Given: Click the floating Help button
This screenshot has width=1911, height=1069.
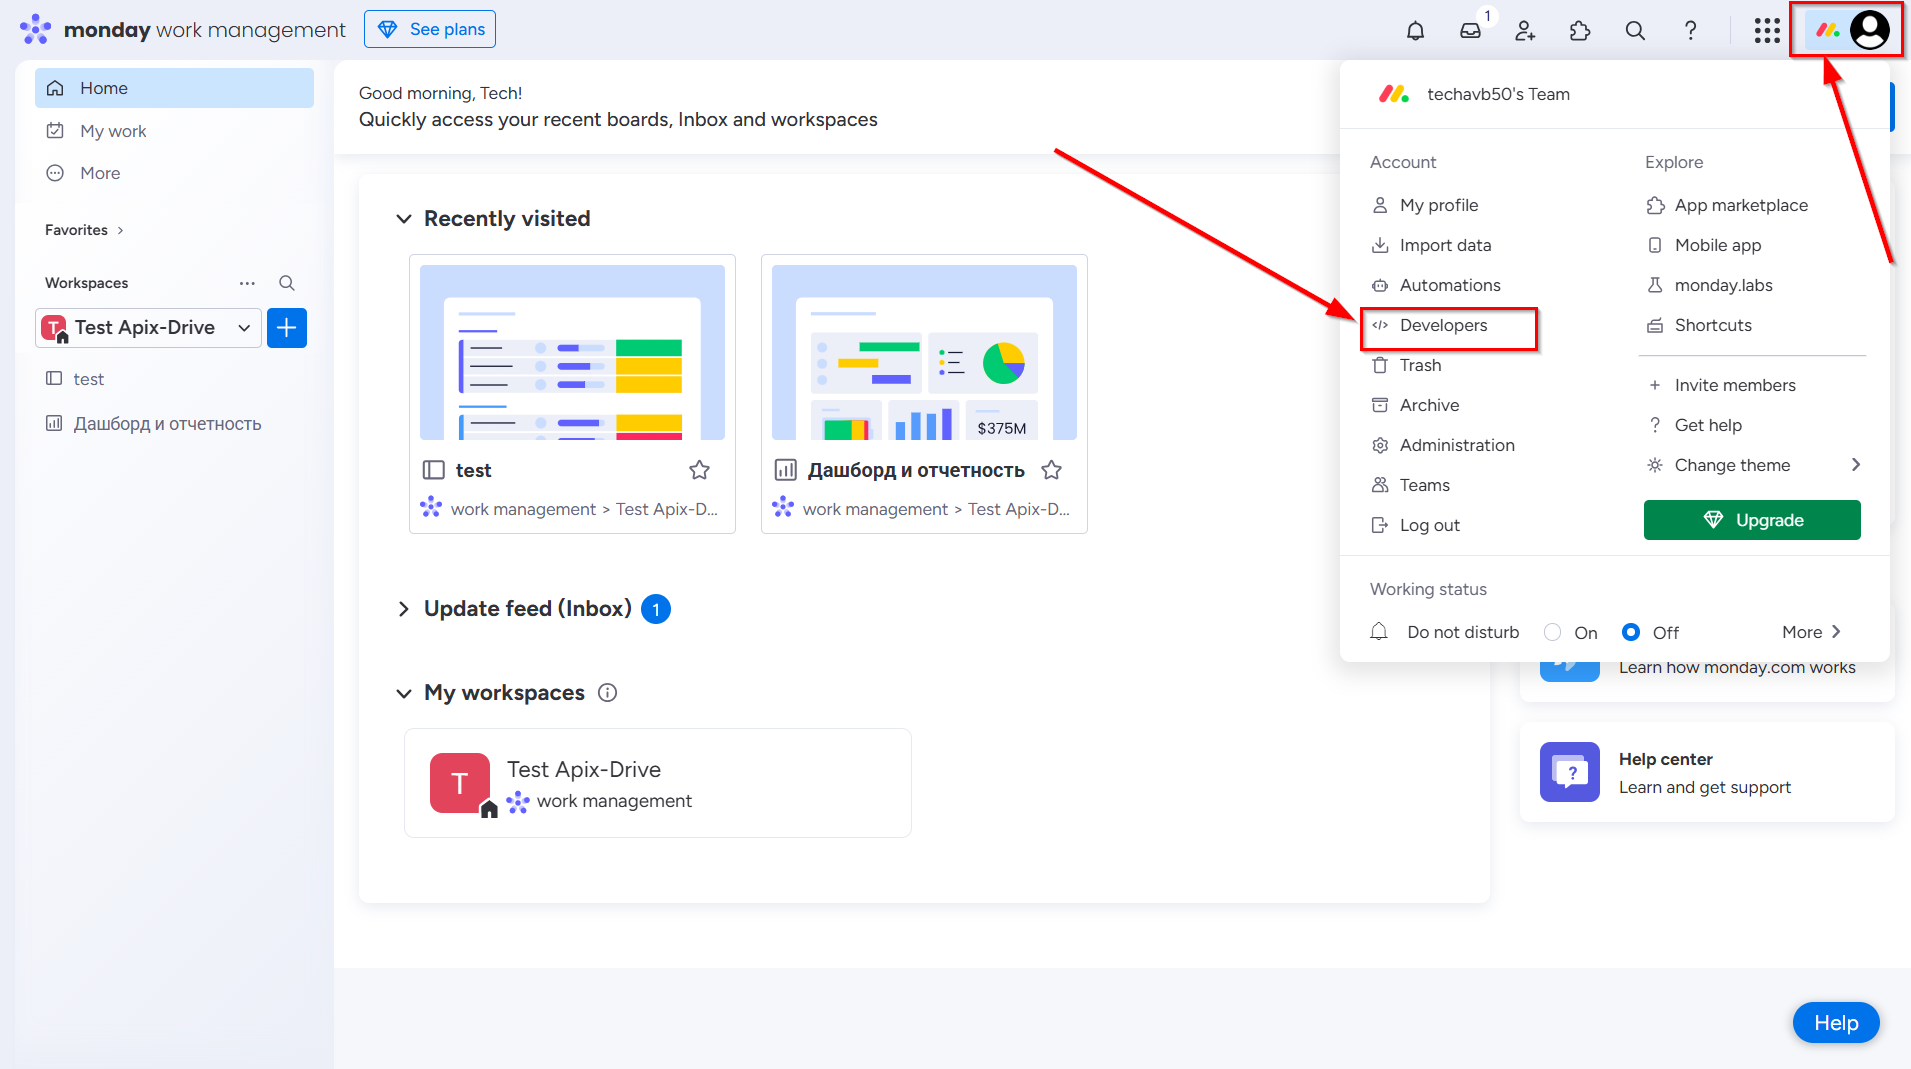Looking at the screenshot, I should pyautogui.click(x=1836, y=1023).
